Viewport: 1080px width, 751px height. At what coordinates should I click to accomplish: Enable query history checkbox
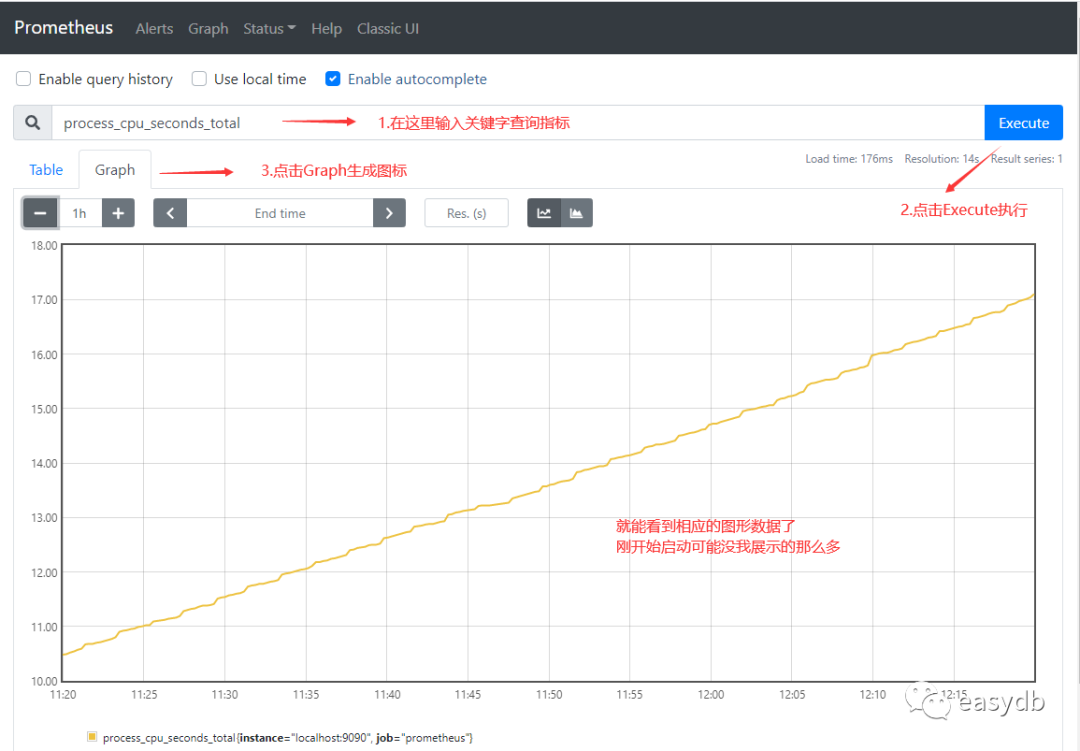pos(23,79)
